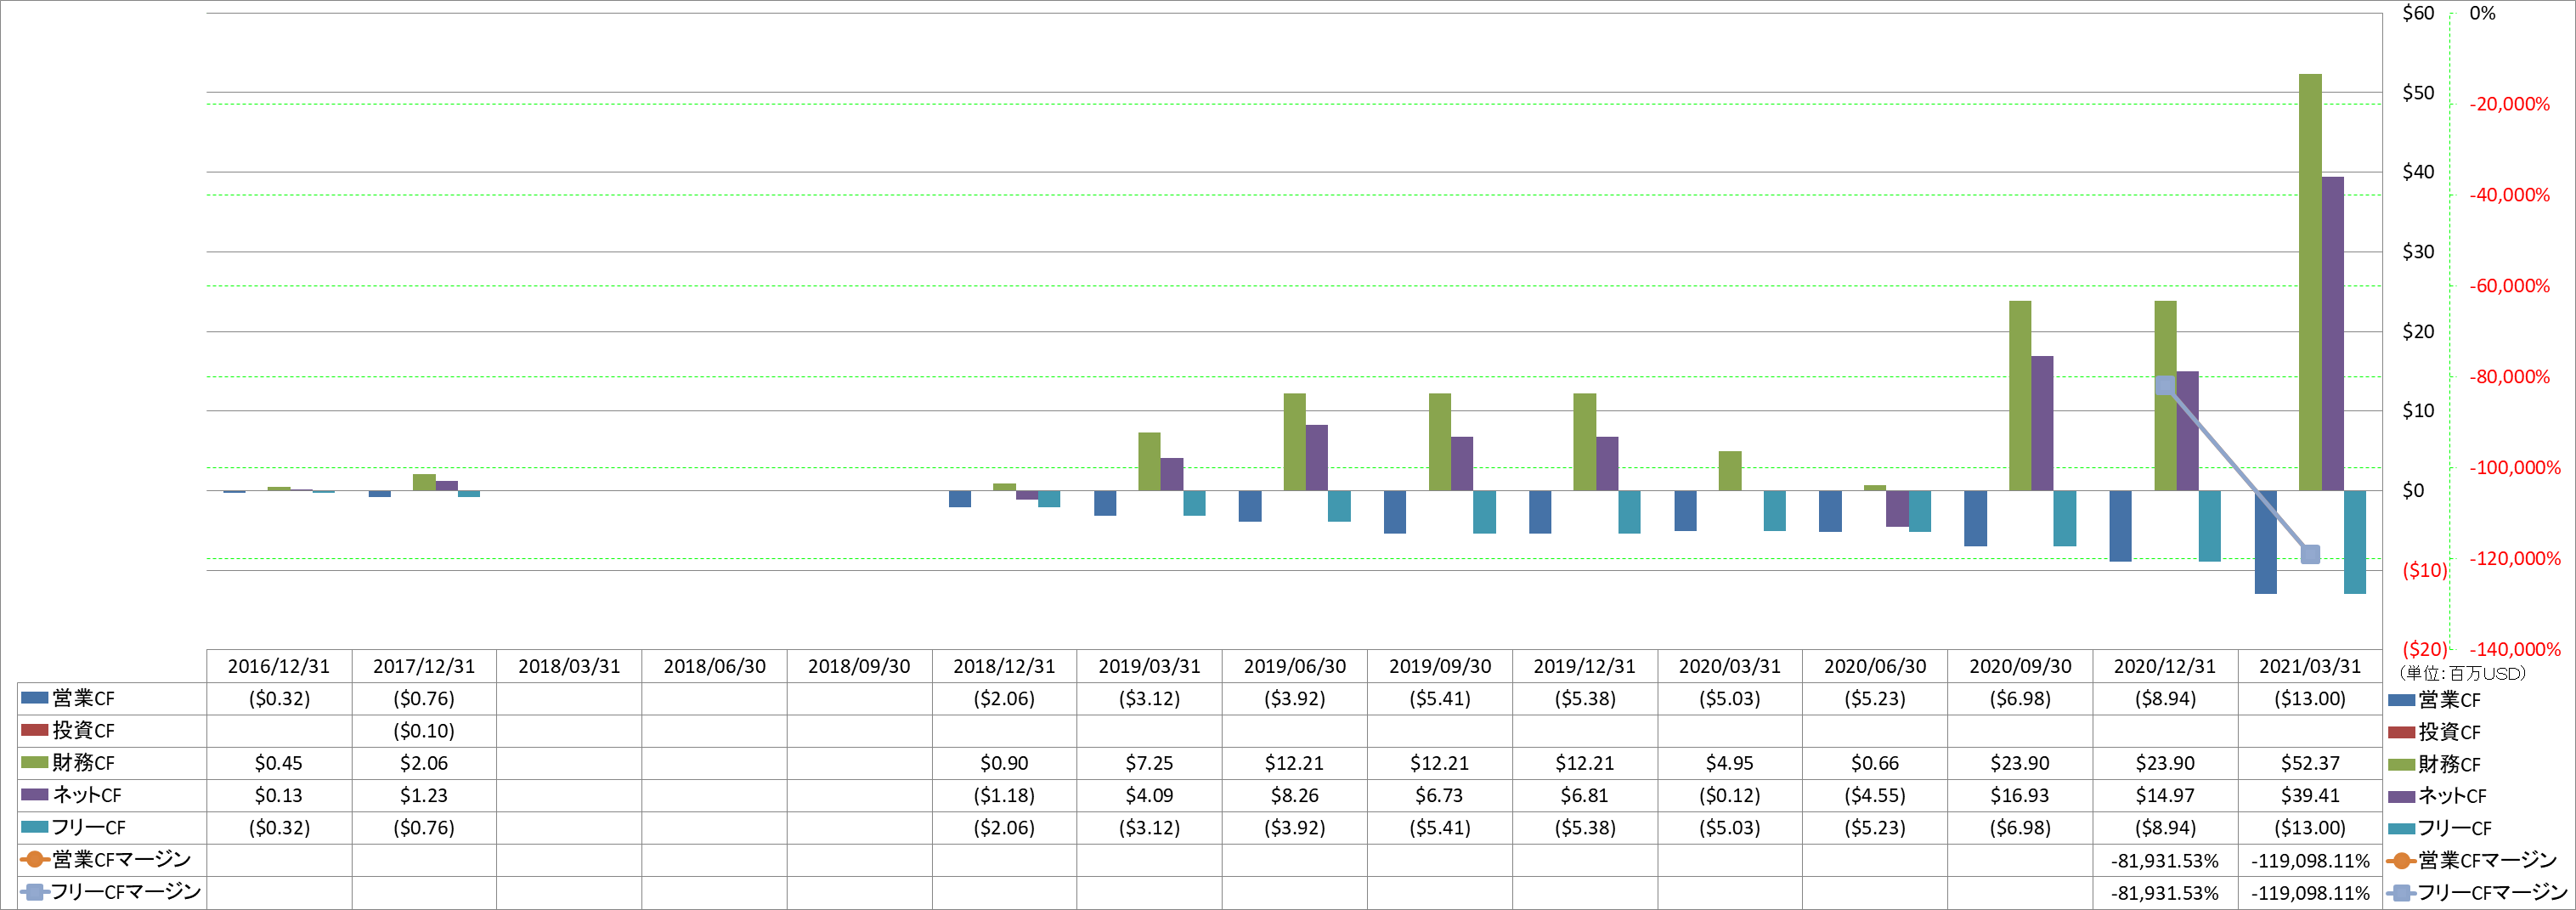Click the 営業CF blue swatch in table row header

click(35, 698)
